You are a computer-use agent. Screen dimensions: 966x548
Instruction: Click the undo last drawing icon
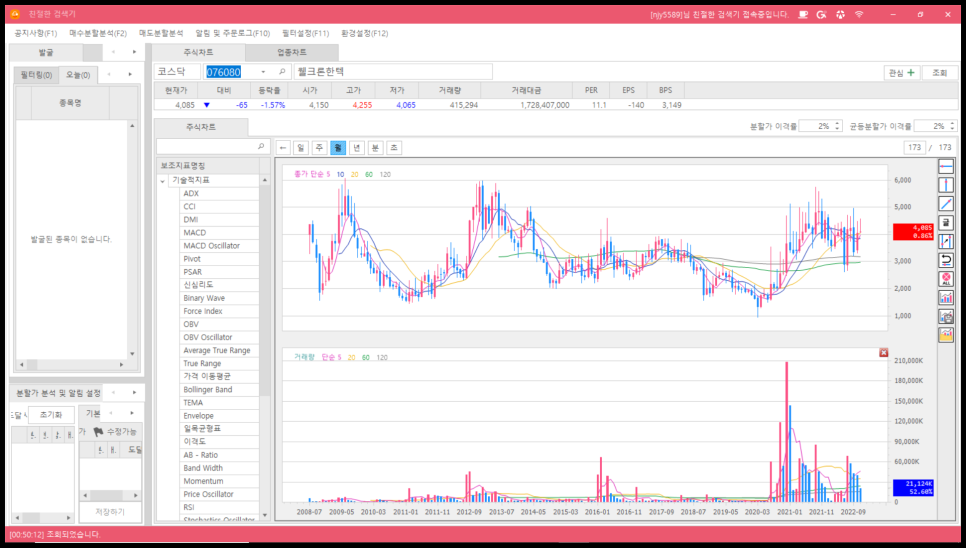[x=946, y=260]
